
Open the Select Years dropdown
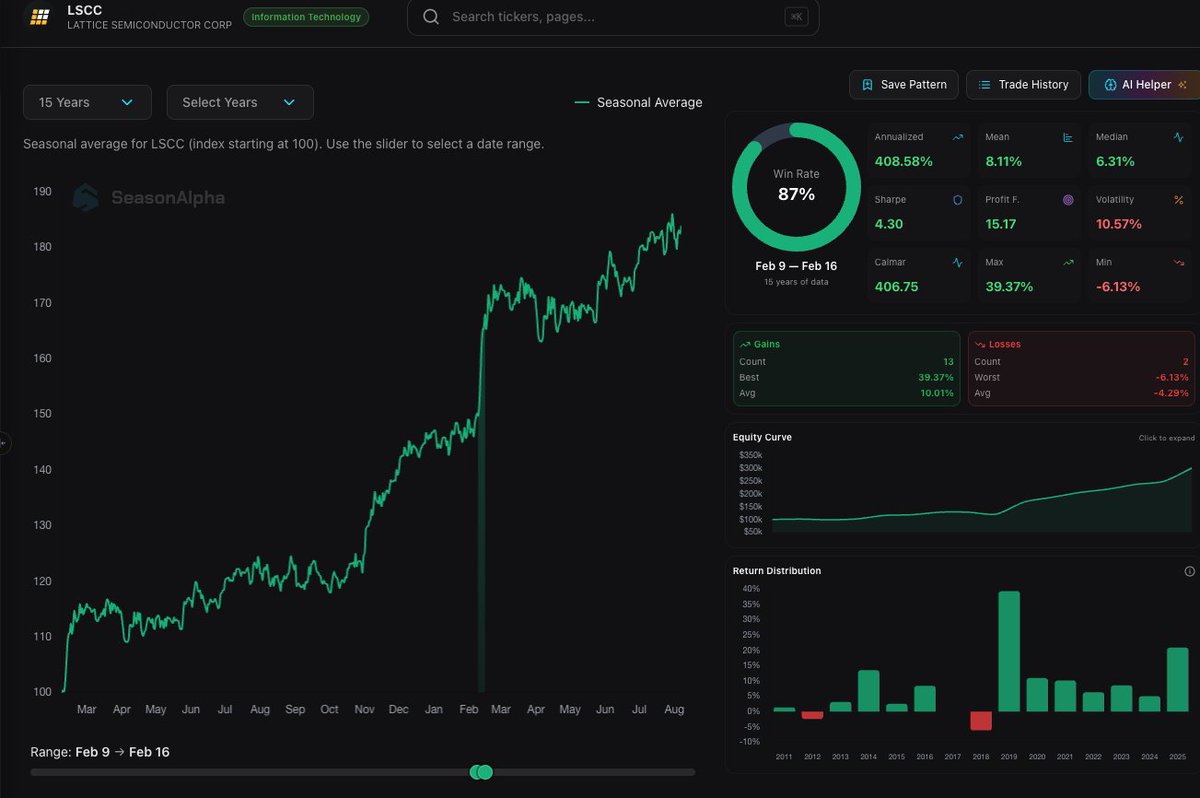pos(240,102)
